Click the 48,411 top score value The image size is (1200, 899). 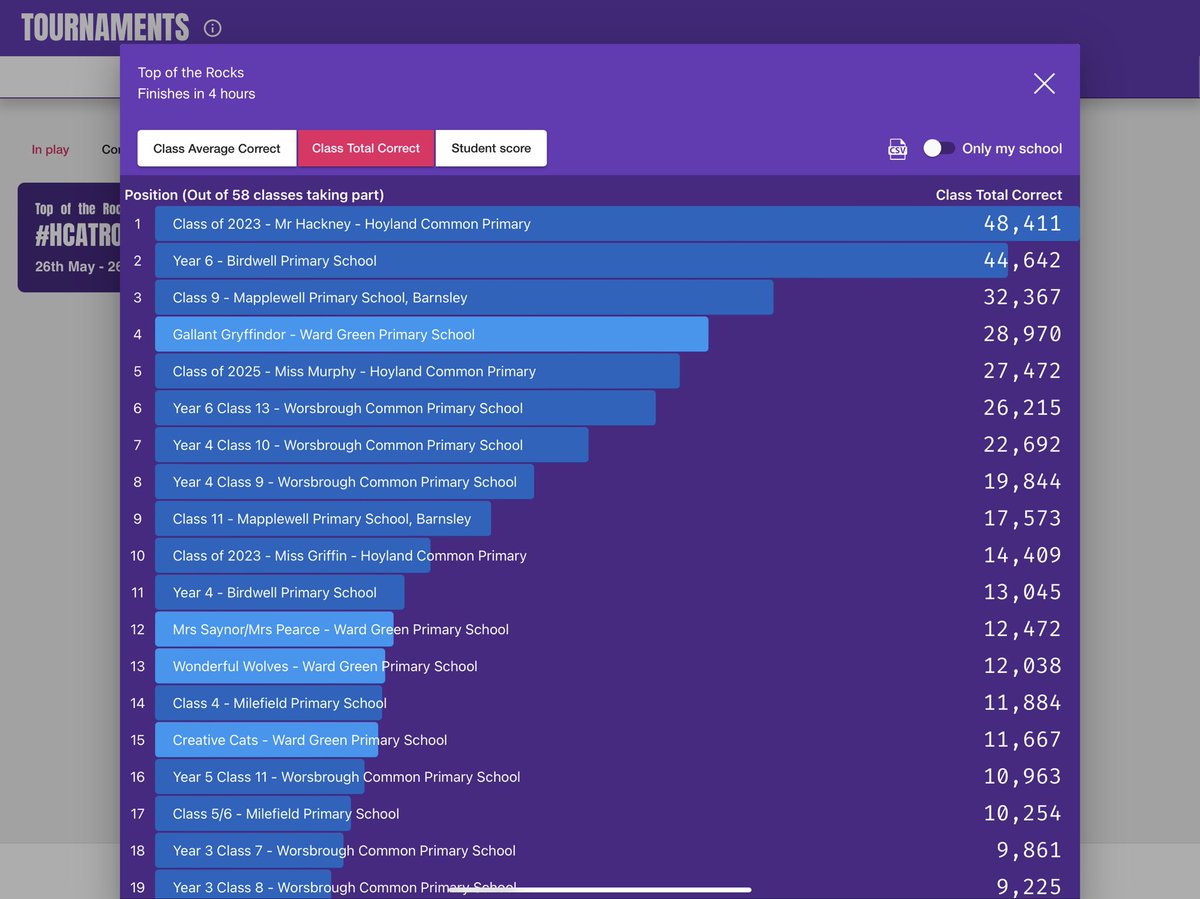[1022, 224]
